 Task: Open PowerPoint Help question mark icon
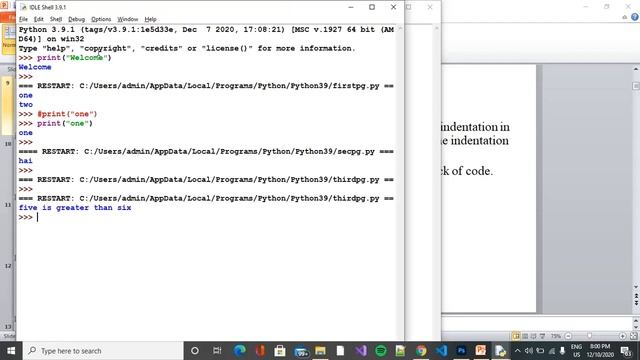[x=635, y=17]
